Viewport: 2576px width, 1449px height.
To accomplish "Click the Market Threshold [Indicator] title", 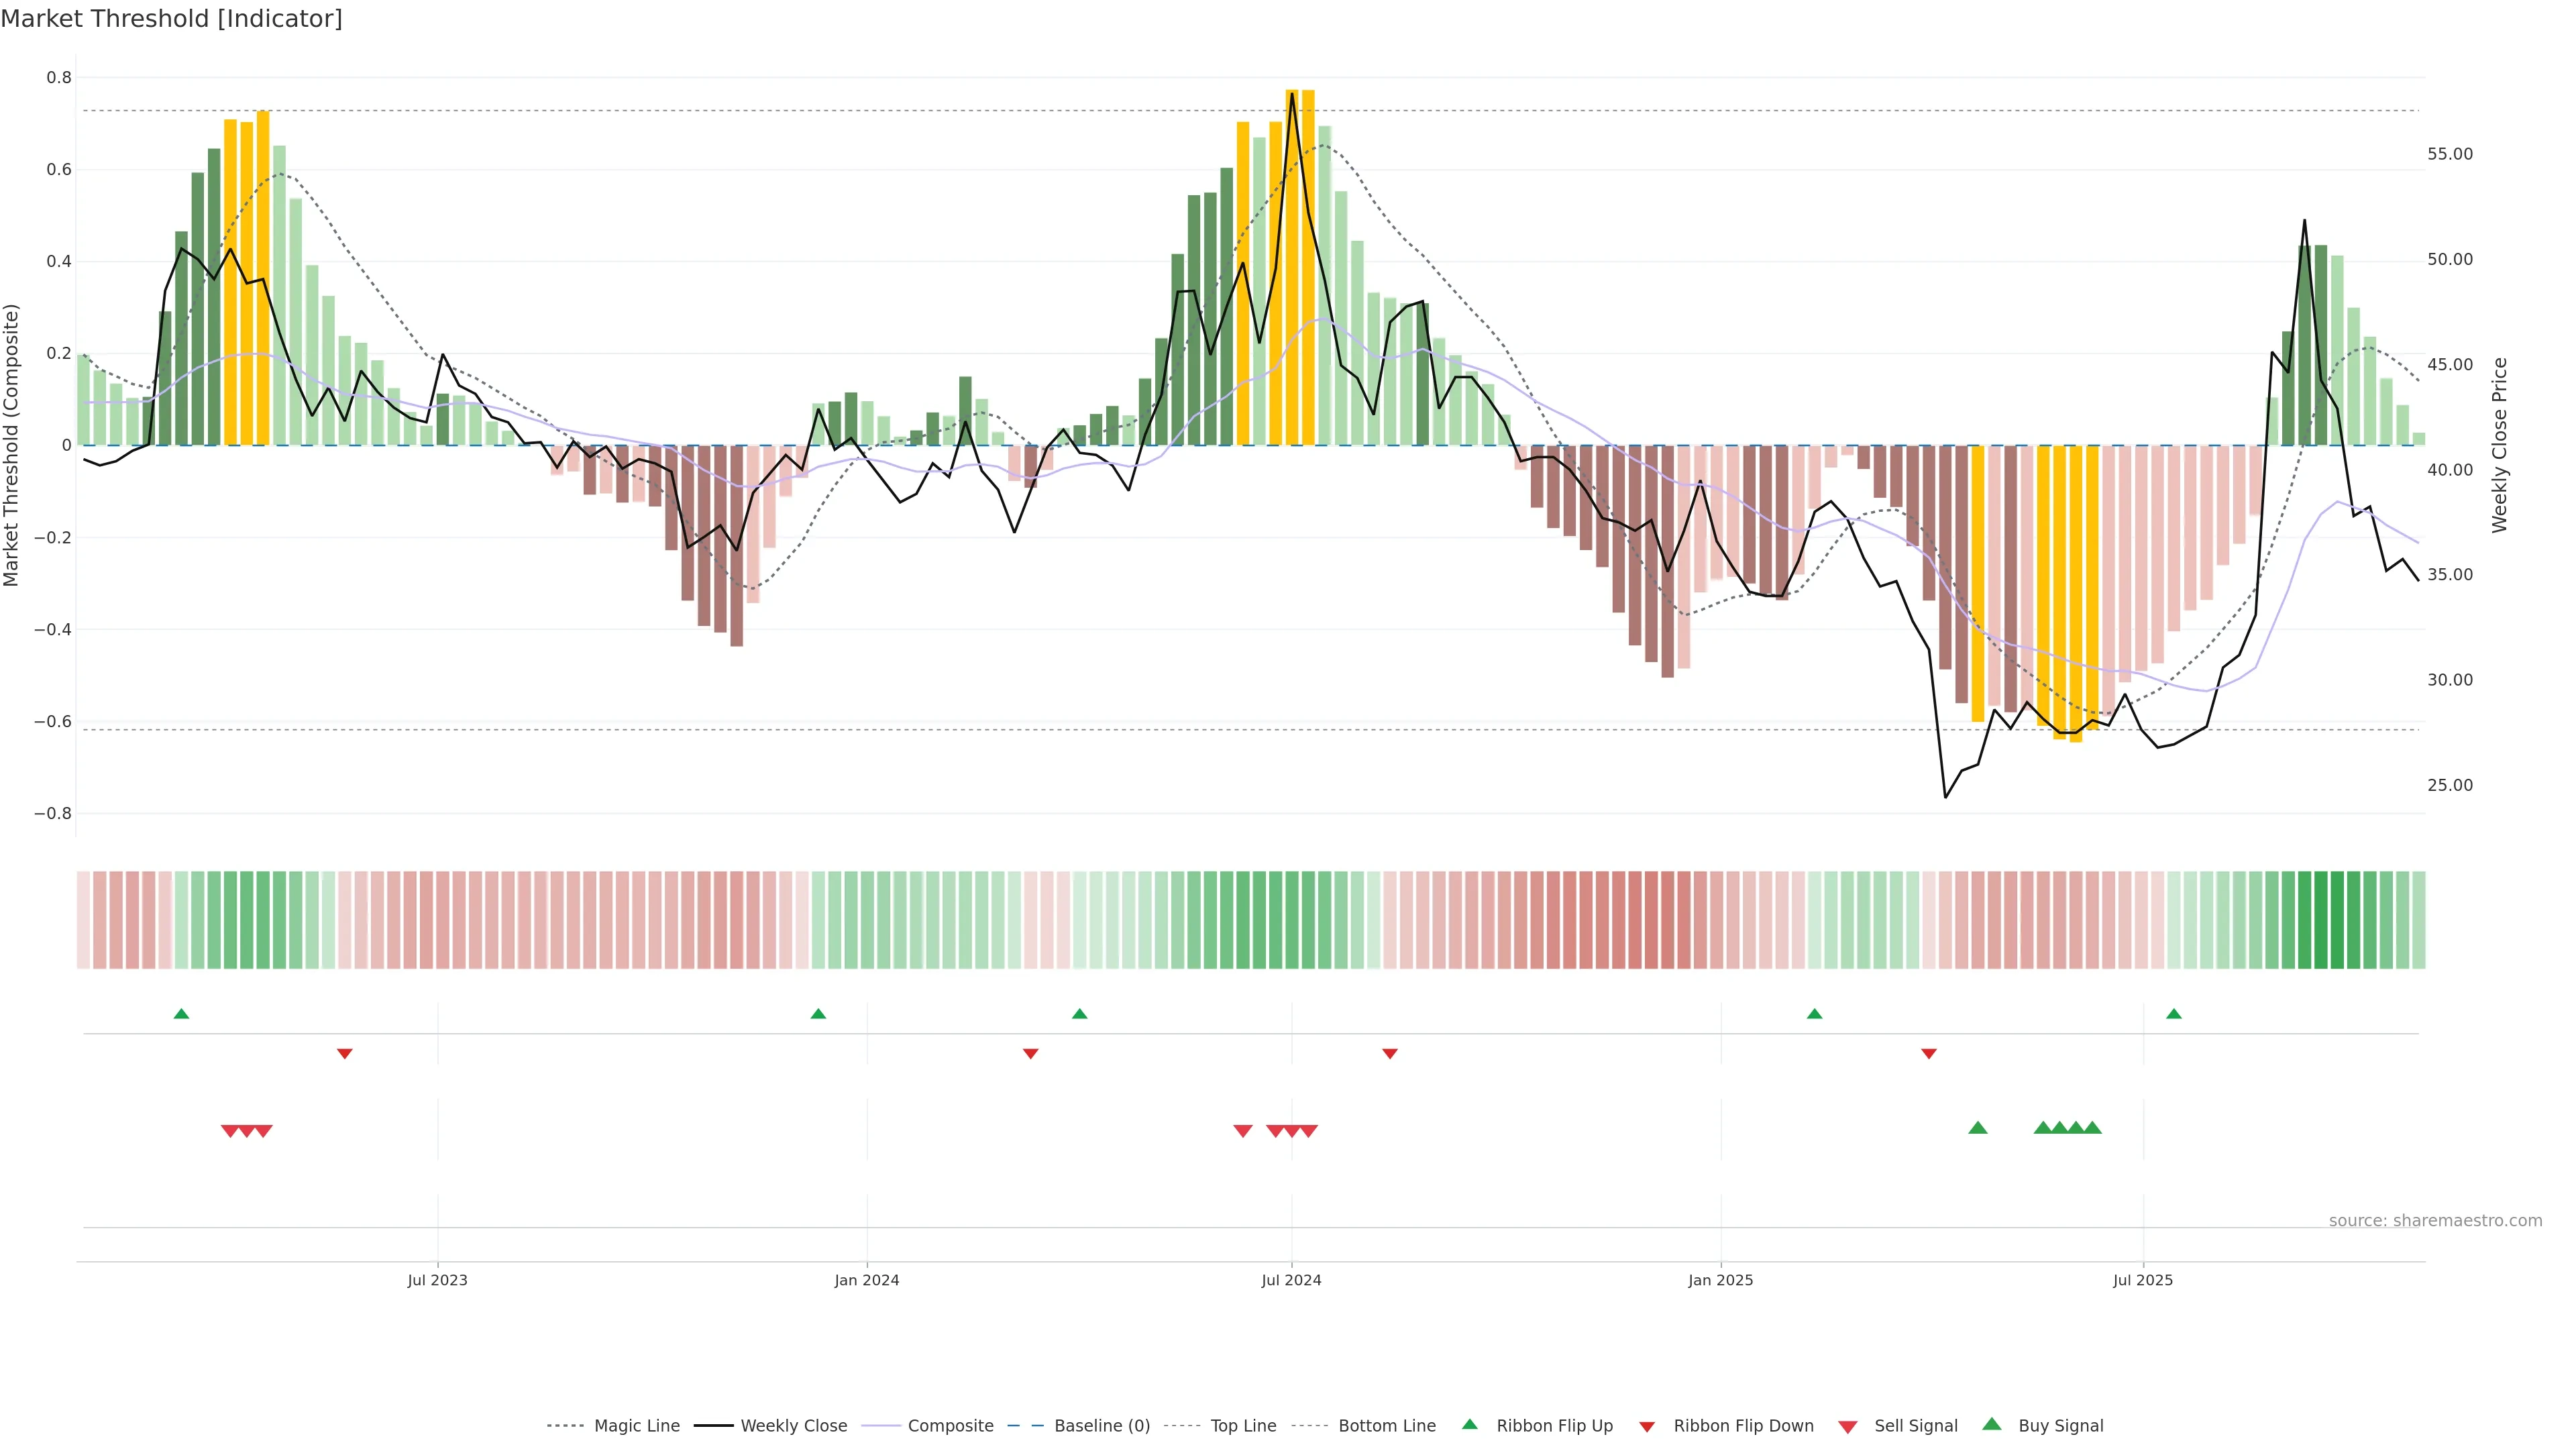I will click(171, 19).
